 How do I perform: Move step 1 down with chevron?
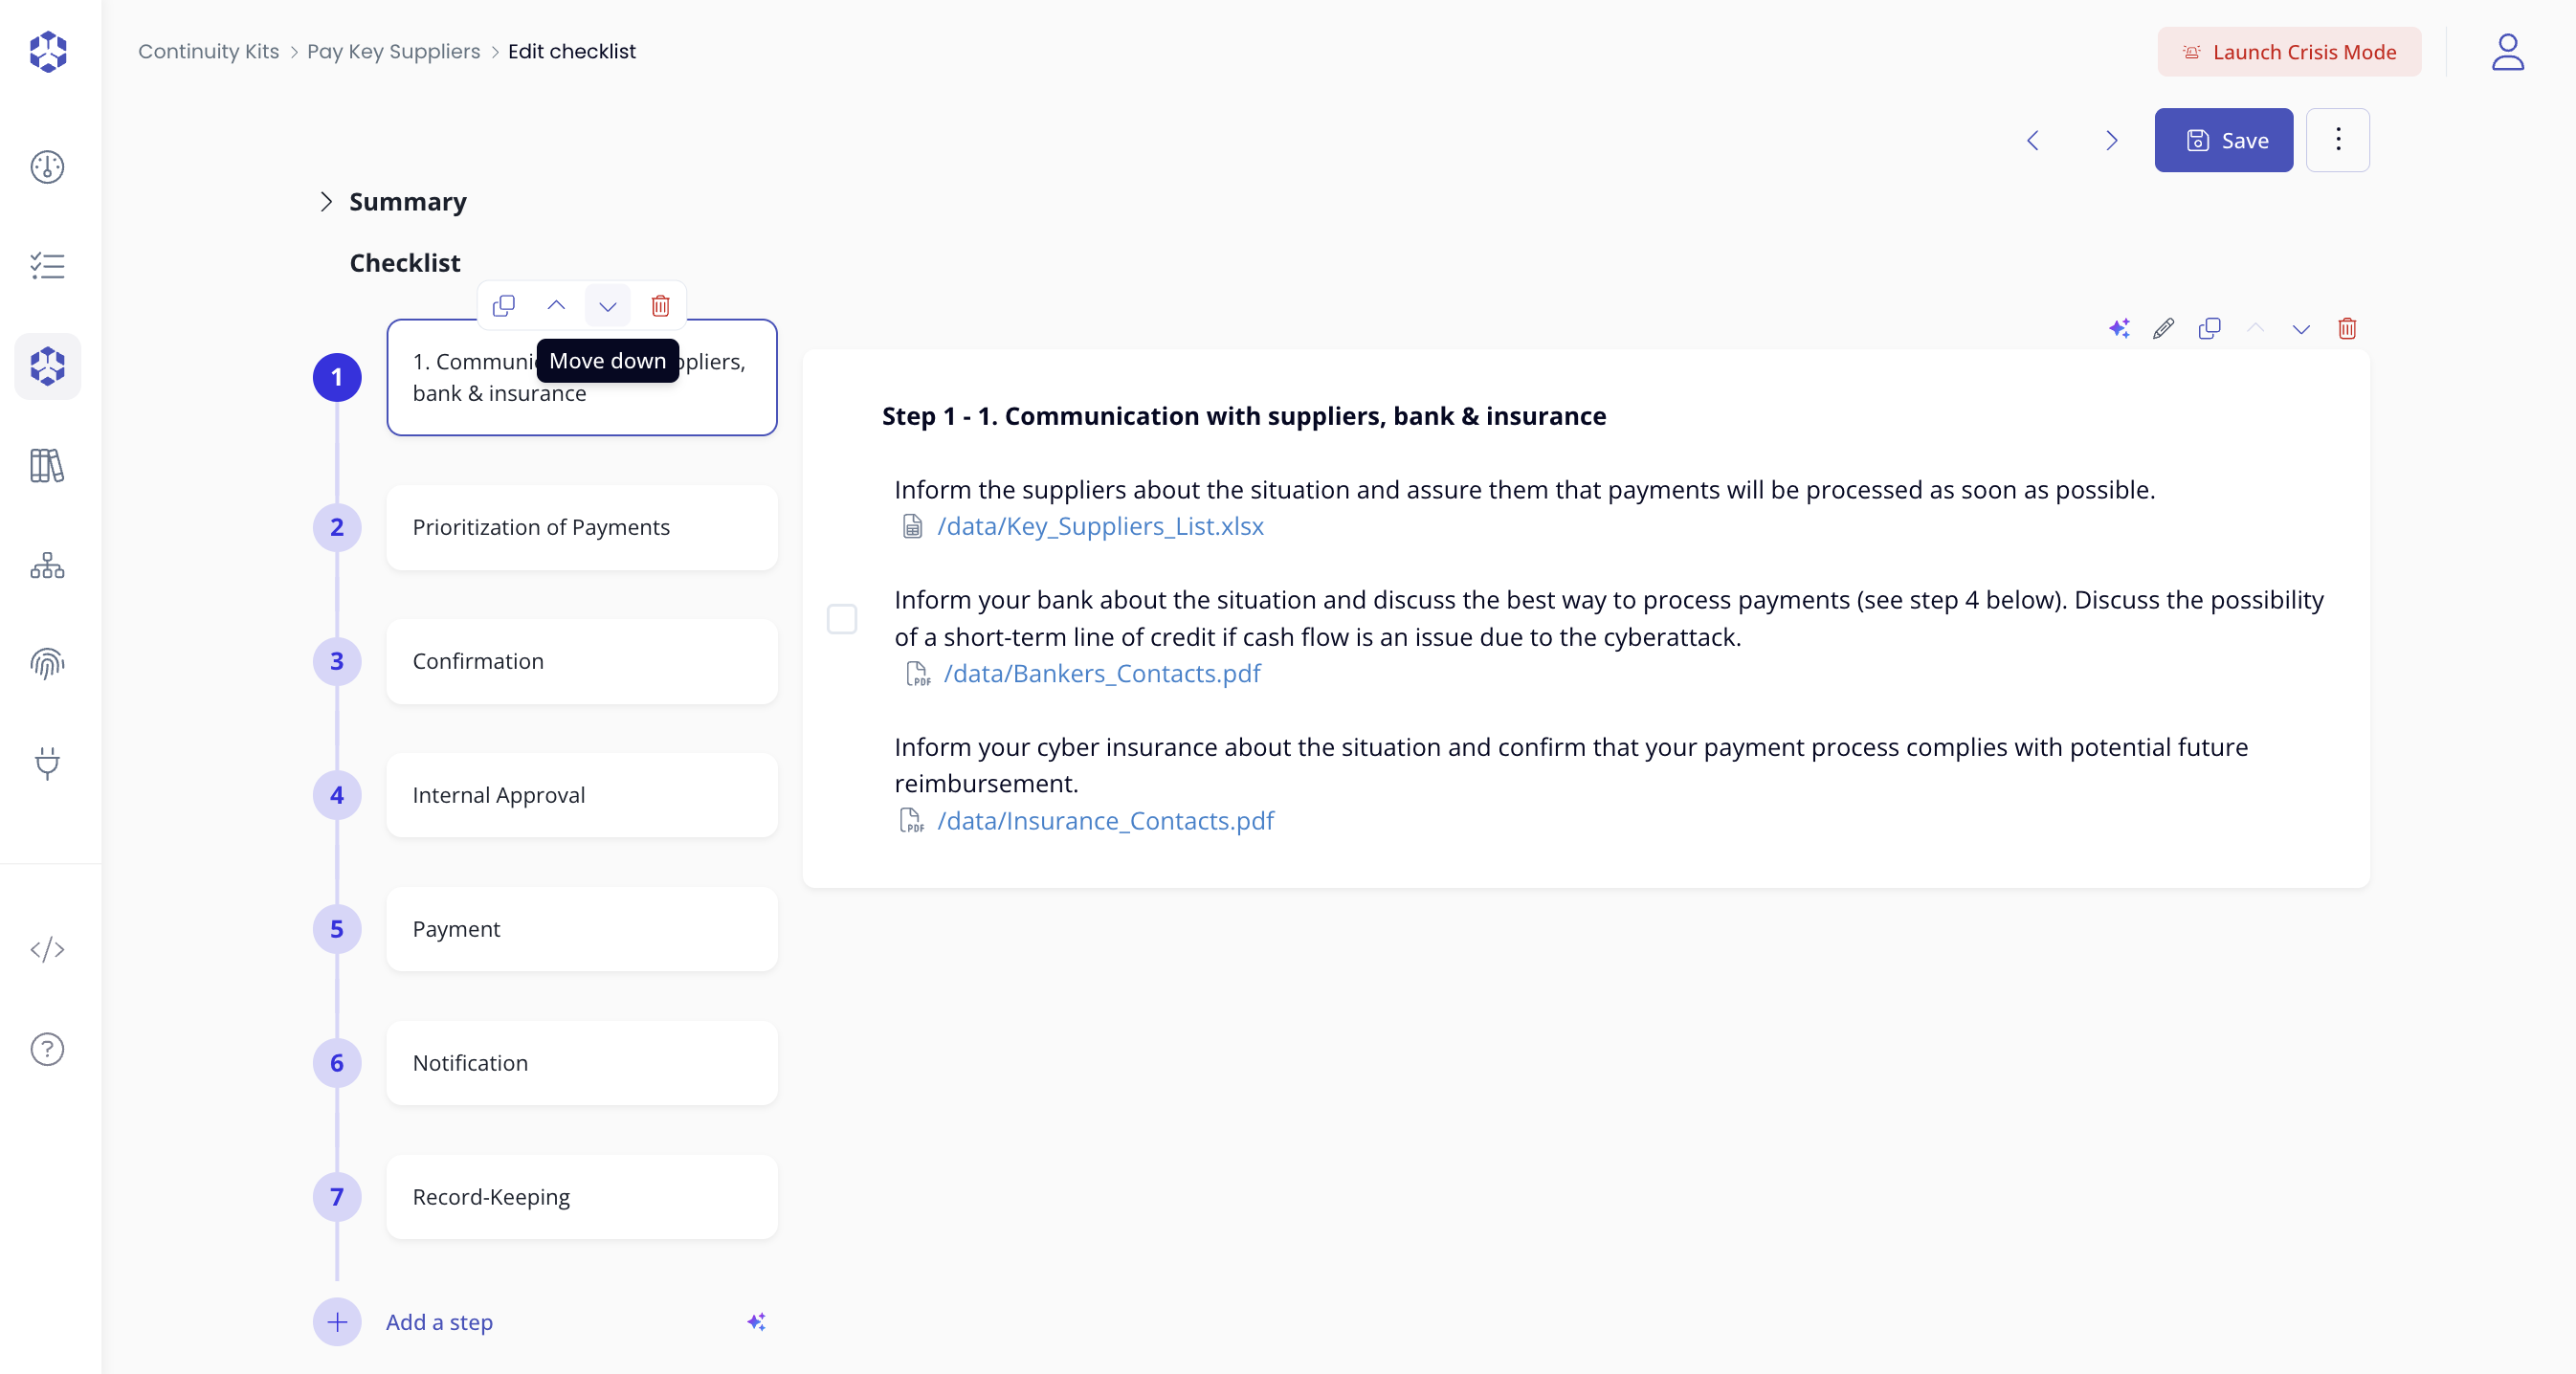(x=608, y=305)
